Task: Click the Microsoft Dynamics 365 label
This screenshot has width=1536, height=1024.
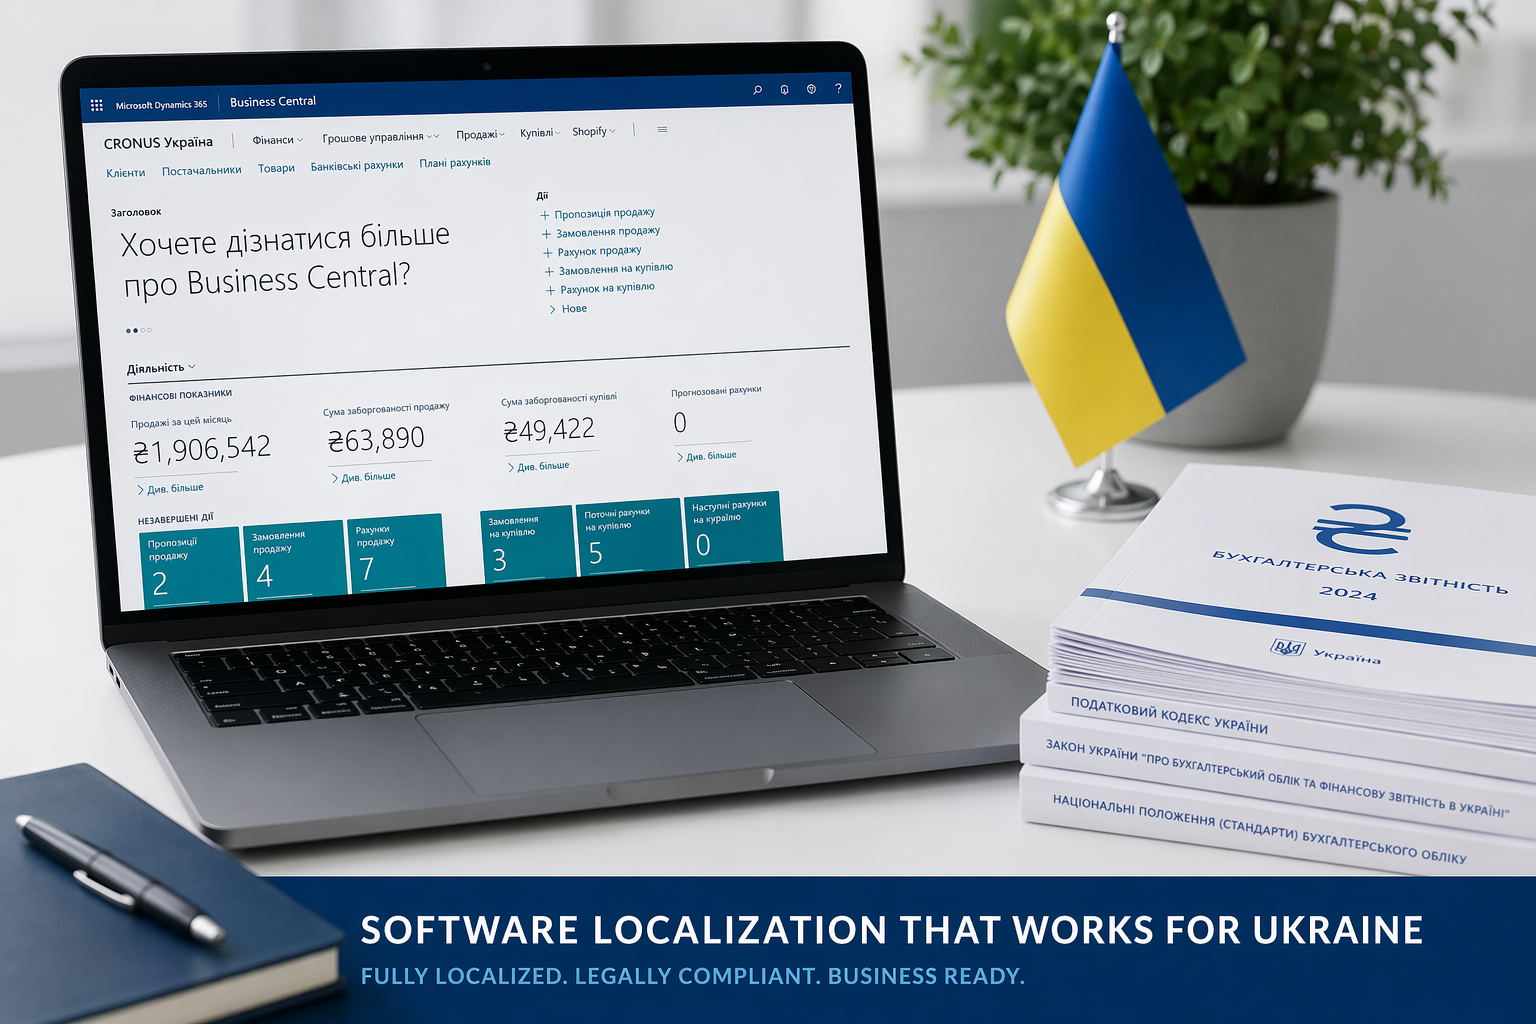Action: [161, 105]
